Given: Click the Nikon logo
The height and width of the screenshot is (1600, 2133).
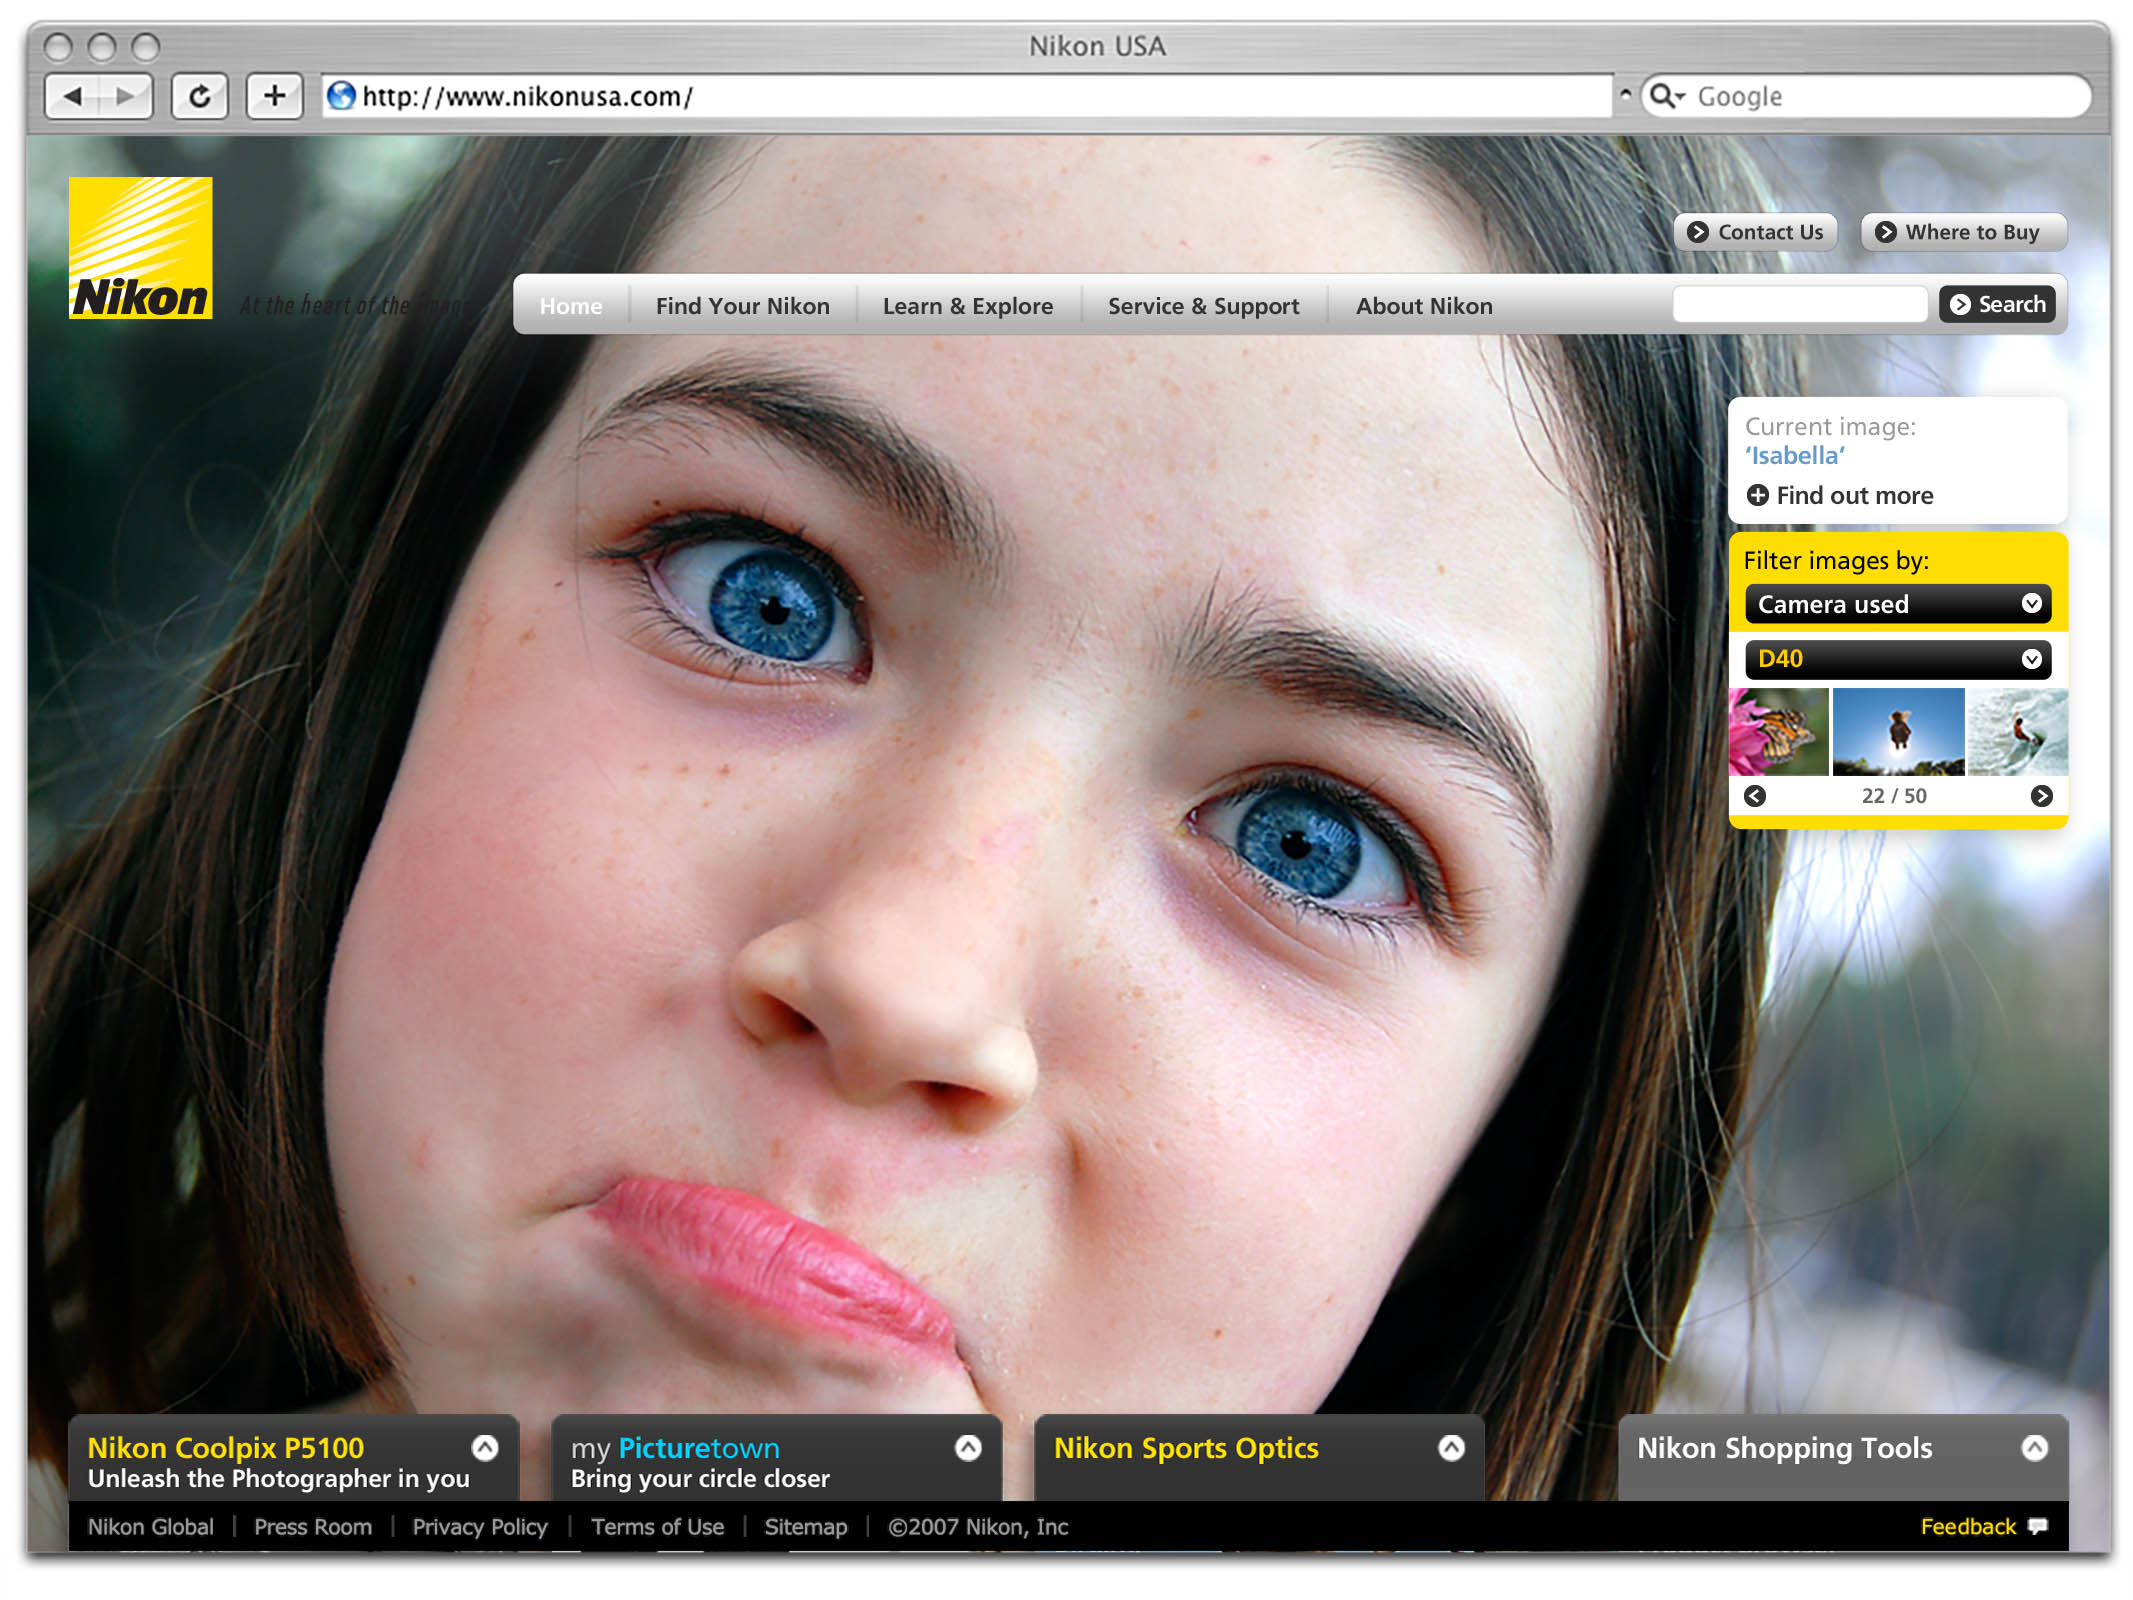Looking at the screenshot, I should point(141,248).
